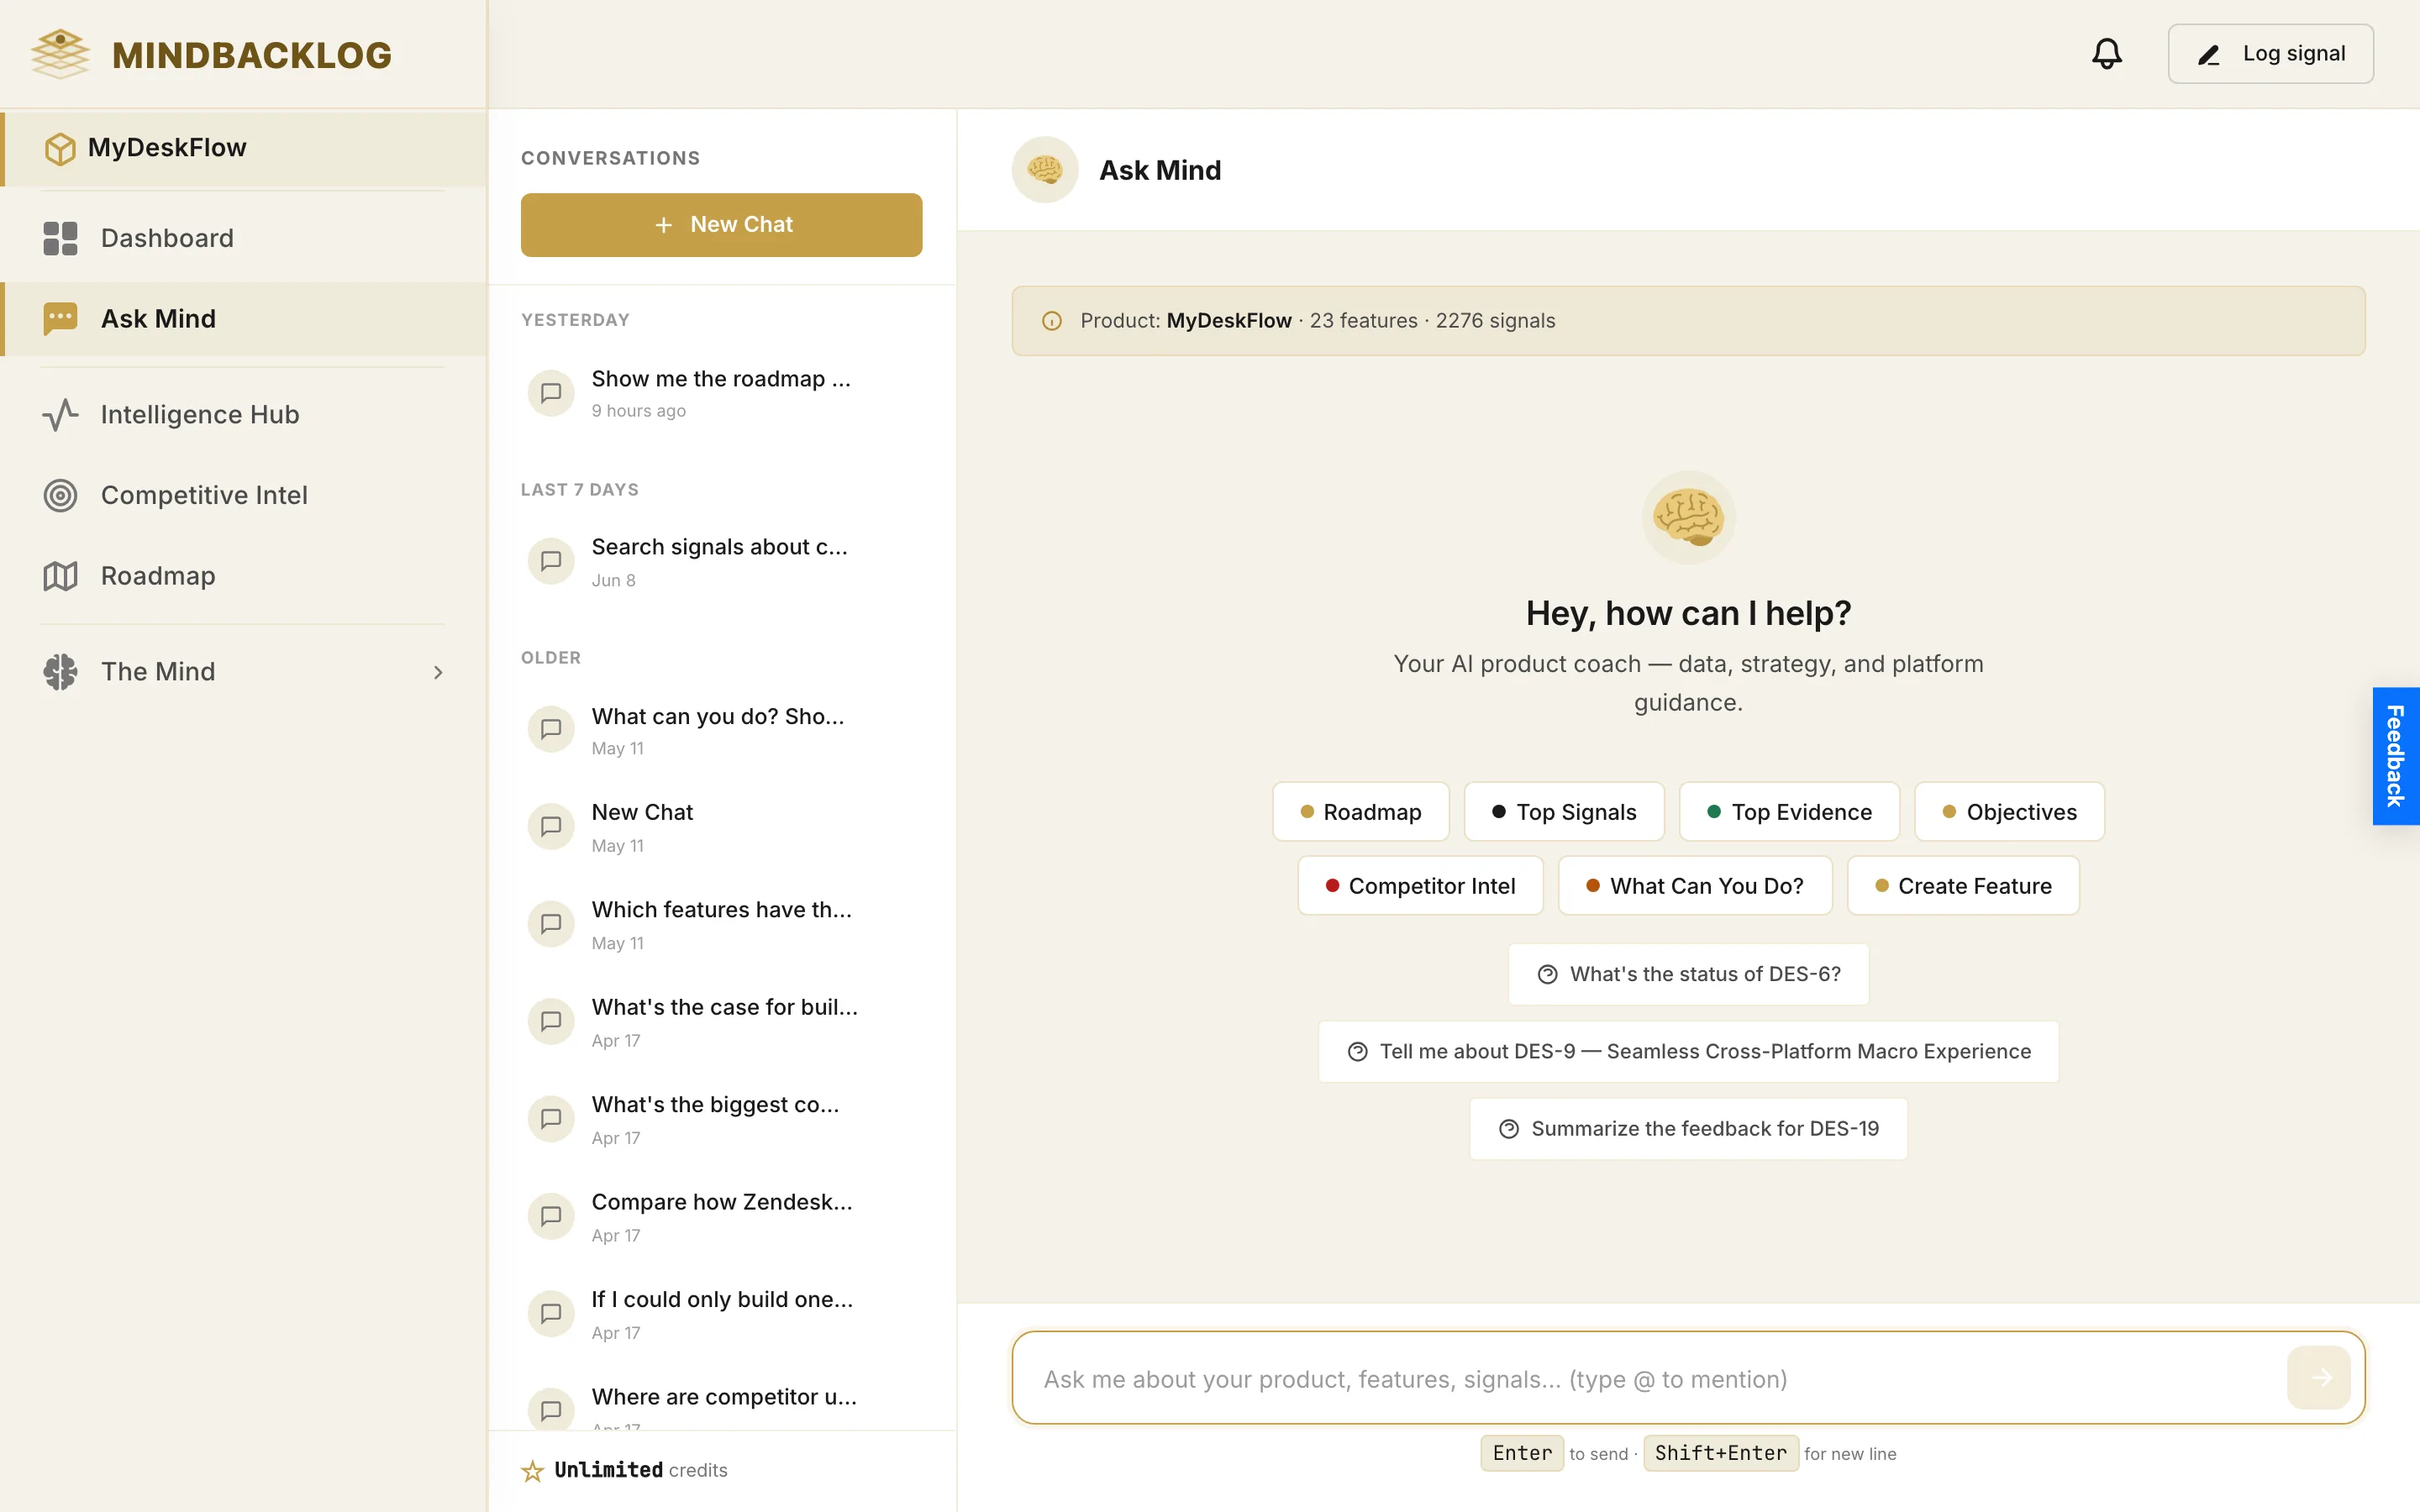Open the 'New Chat' conversation from May 11
The width and height of the screenshot is (2420, 1512).
(x=721, y=827)
